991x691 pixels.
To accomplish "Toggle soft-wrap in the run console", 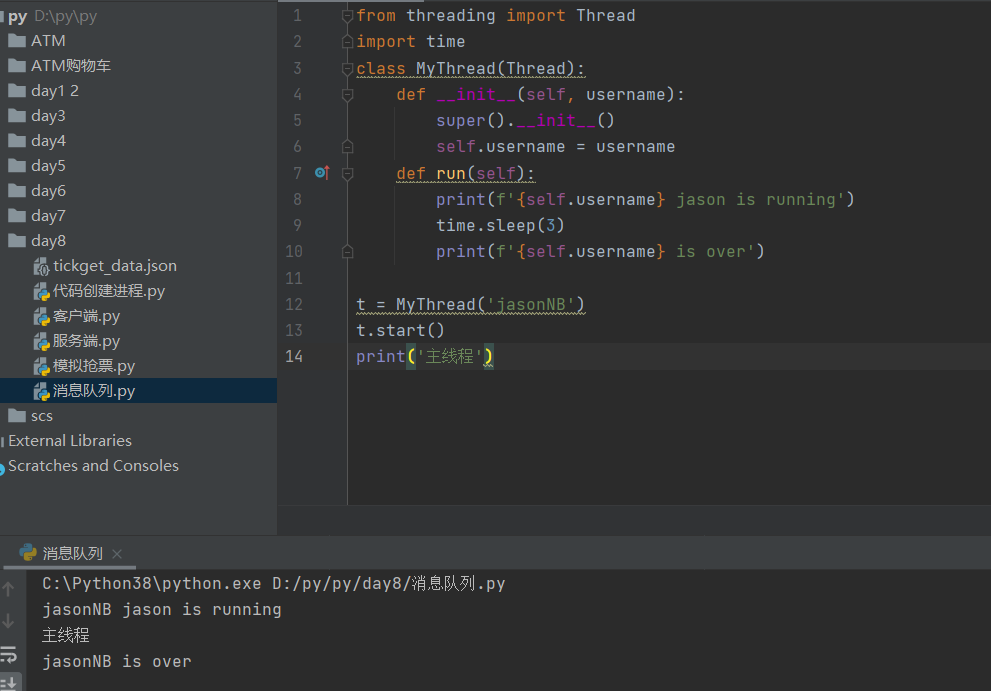I will click(9, 655).
